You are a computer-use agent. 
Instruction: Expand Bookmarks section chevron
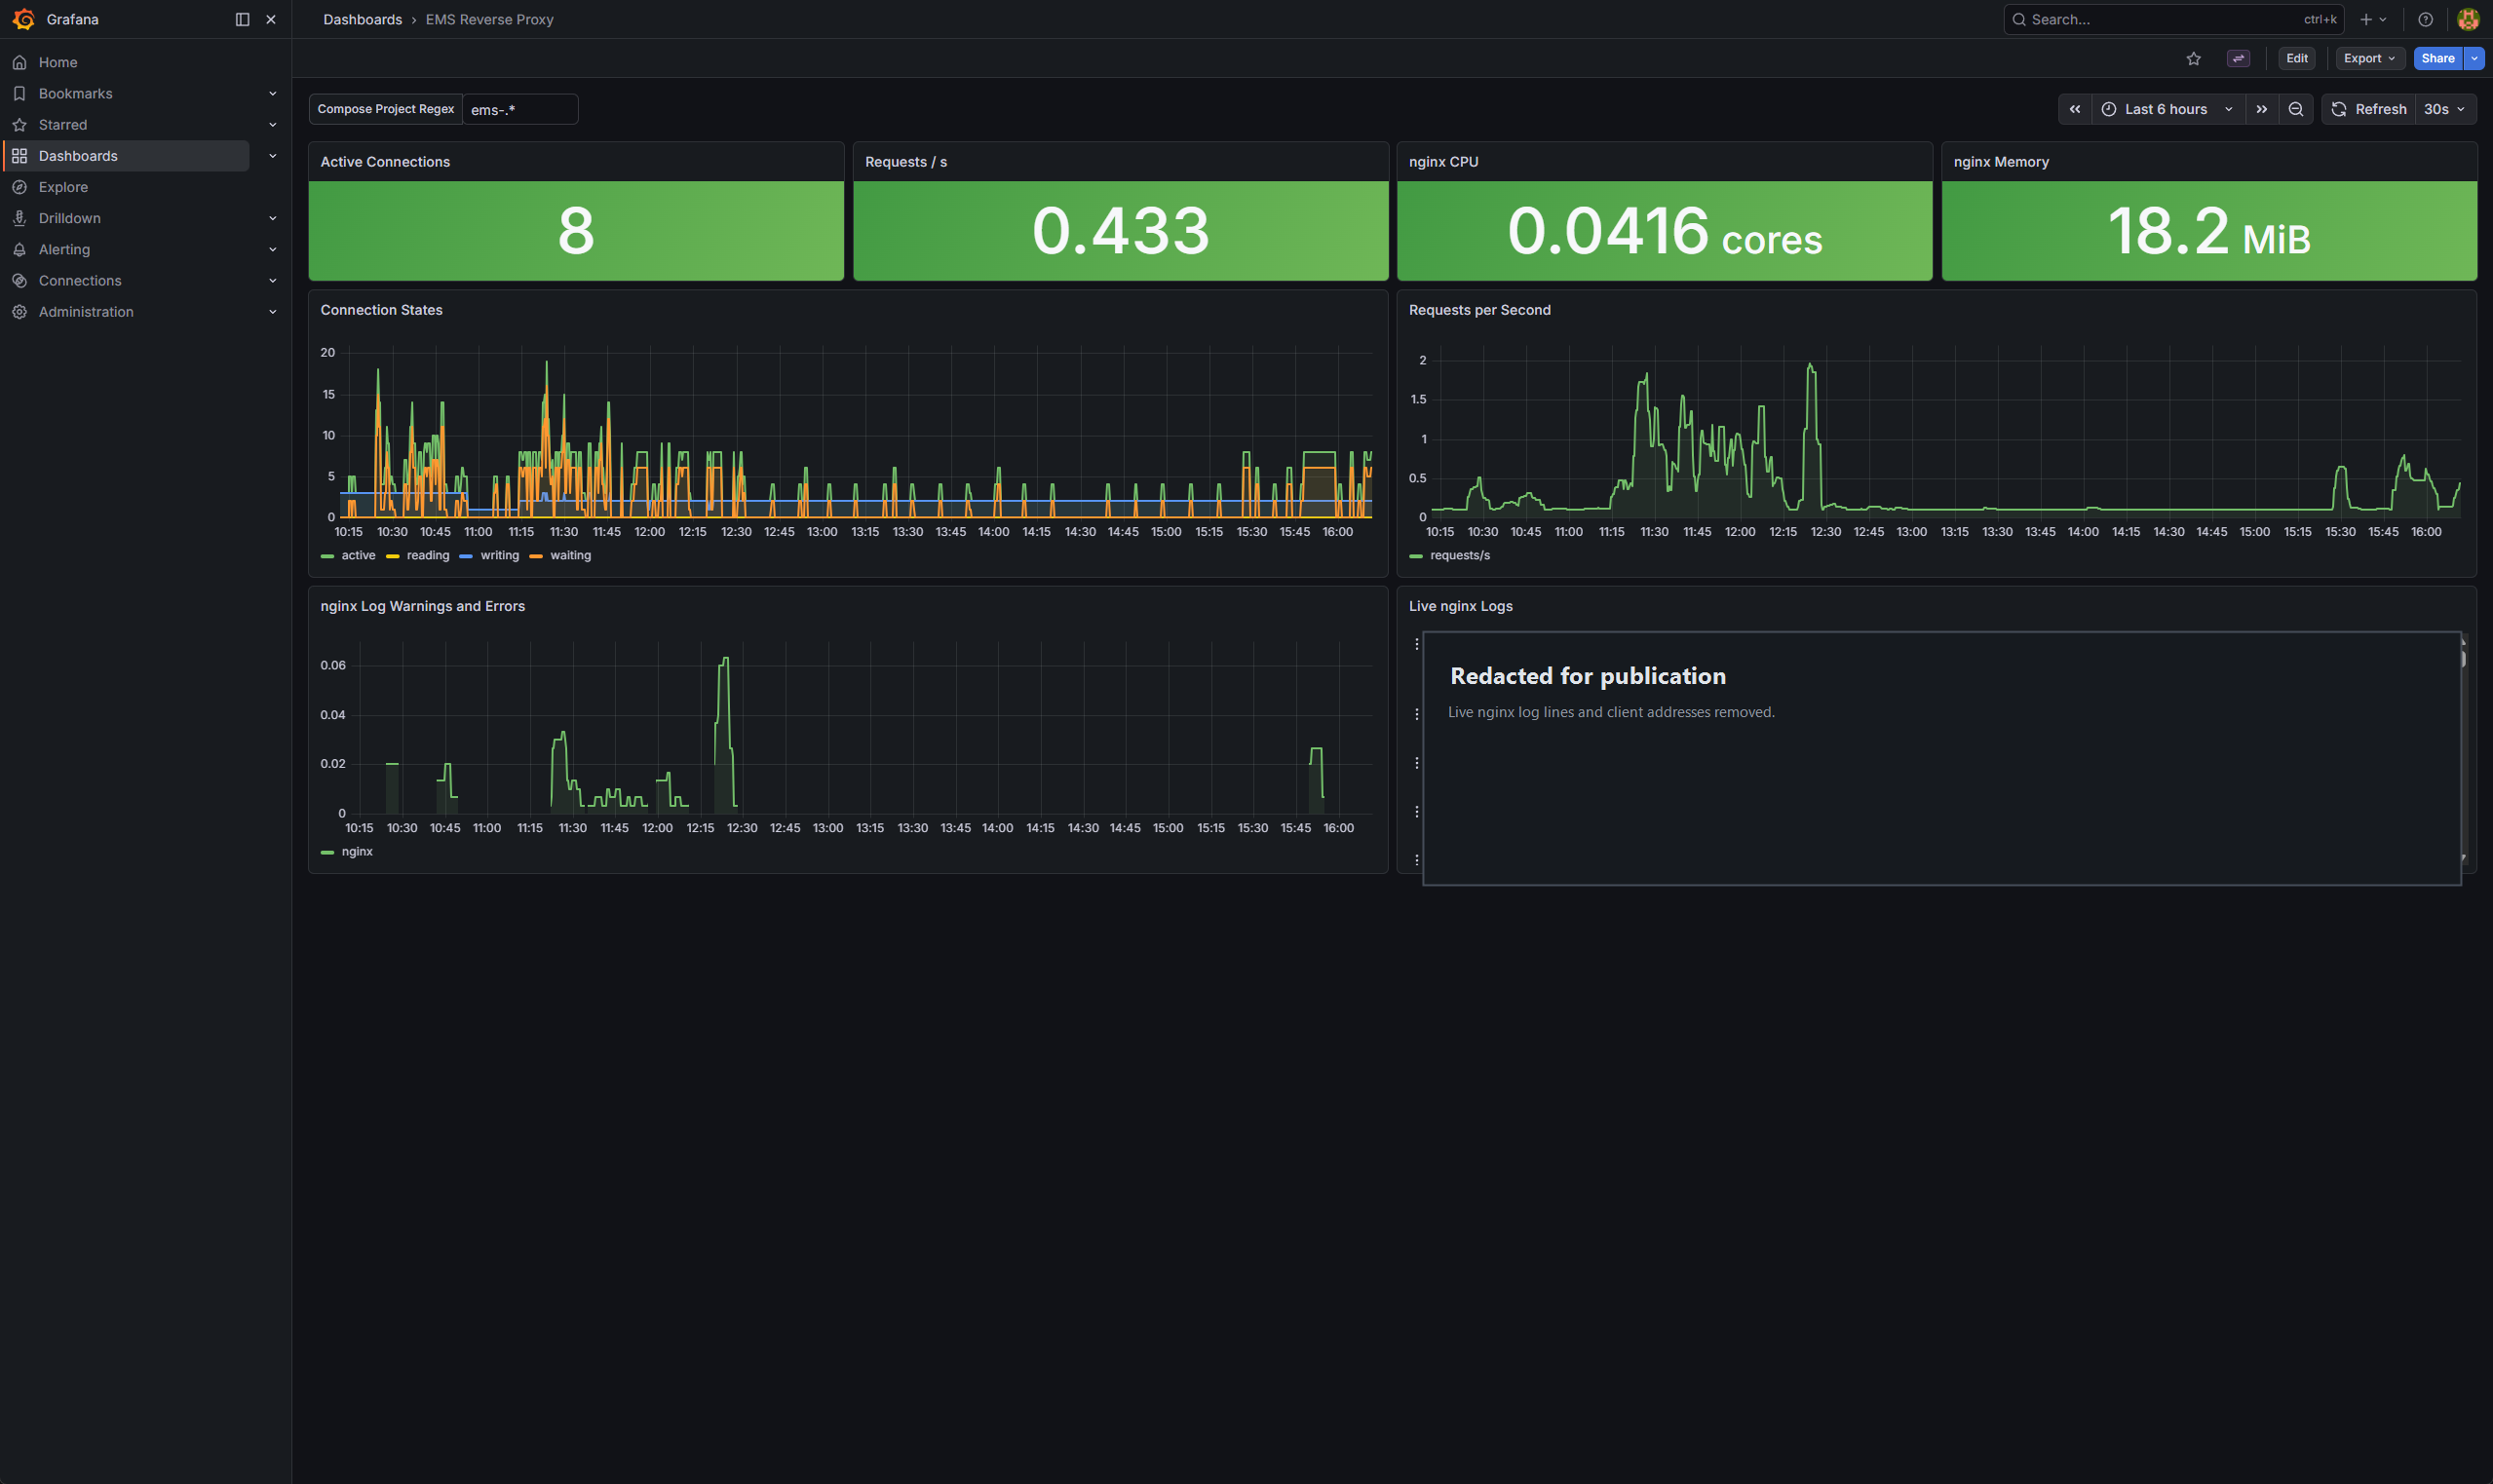[272, 93]
